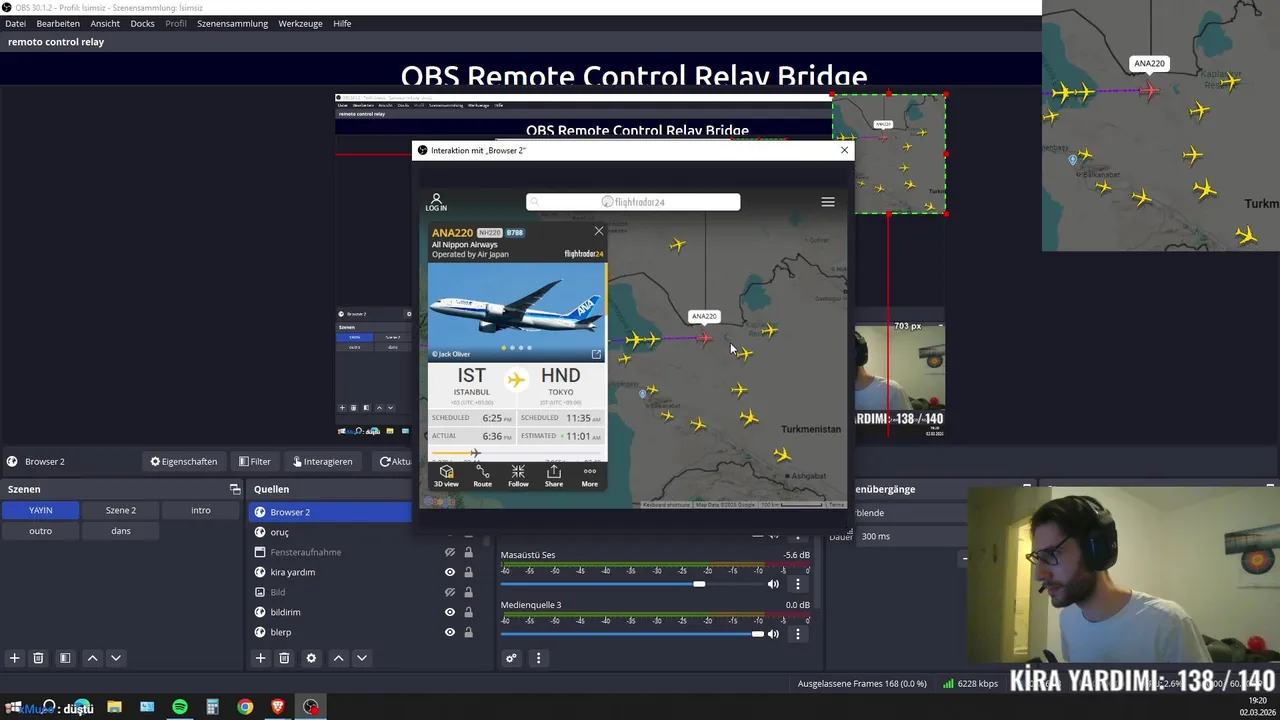Switch to Szene 2
The image size is (1280, 720).
[121, 510]
